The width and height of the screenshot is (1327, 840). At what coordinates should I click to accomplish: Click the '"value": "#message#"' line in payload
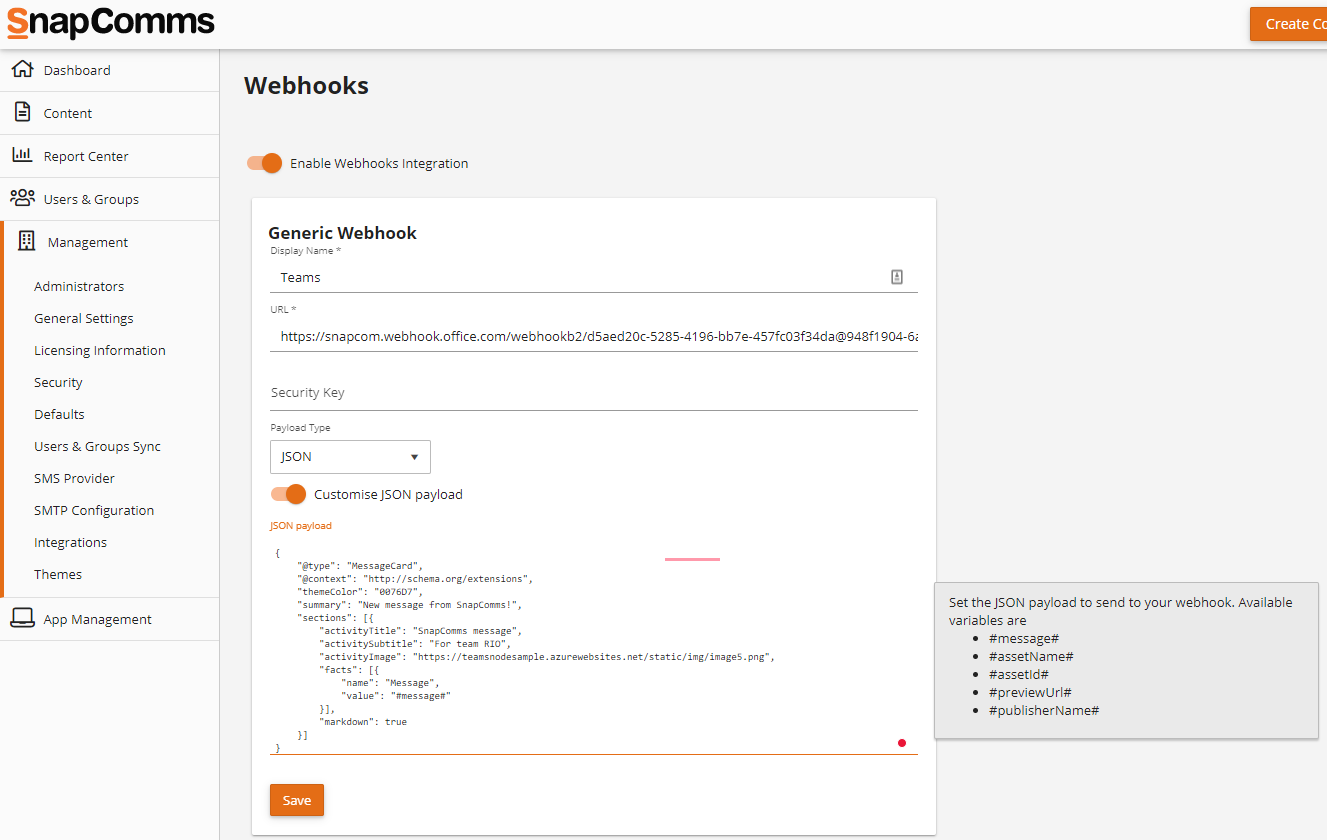pos(396,695)
